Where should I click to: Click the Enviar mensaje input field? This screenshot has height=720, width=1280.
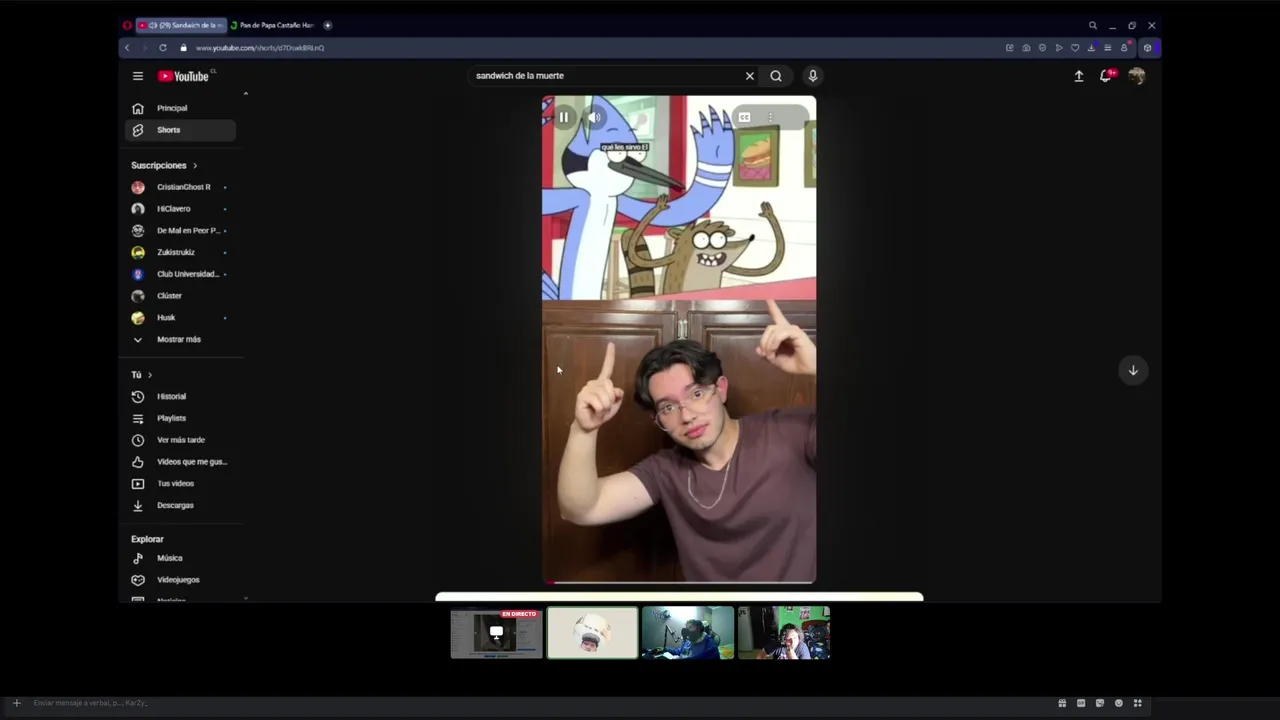(540, 703)
